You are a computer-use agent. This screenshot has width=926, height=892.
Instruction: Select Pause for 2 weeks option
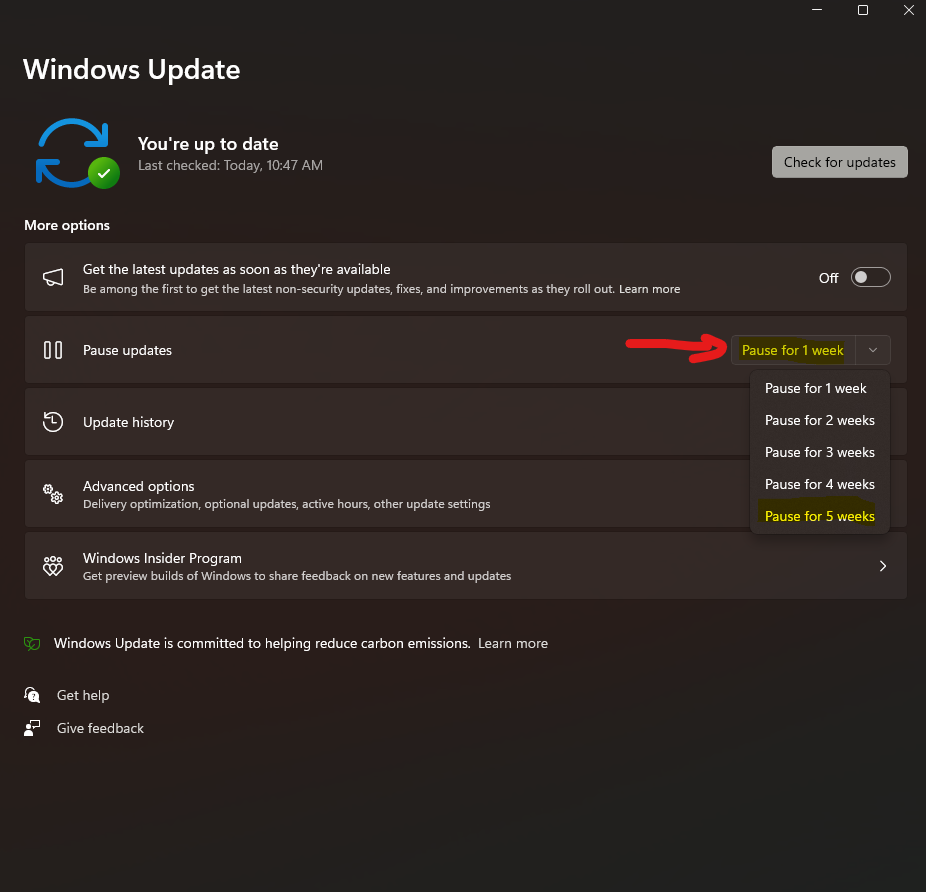pyautogui.click(x=820, y=420)
